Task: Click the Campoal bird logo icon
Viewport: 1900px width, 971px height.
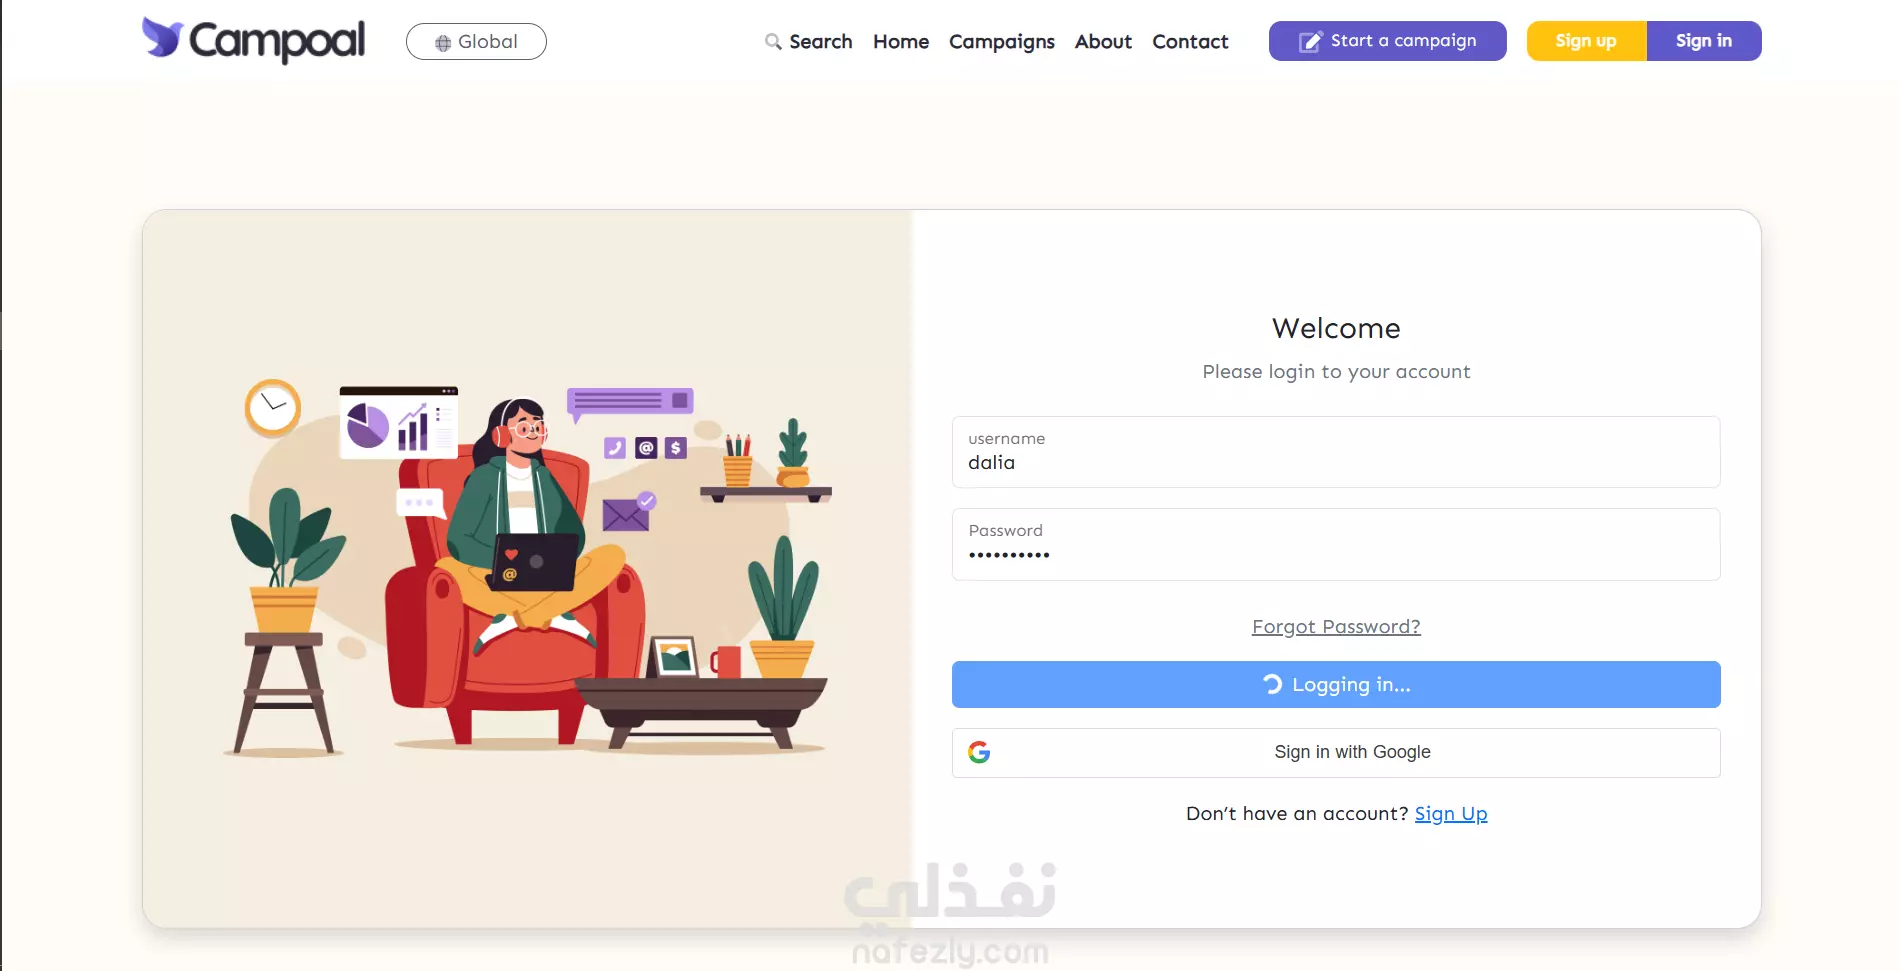Action: (162, 37)
